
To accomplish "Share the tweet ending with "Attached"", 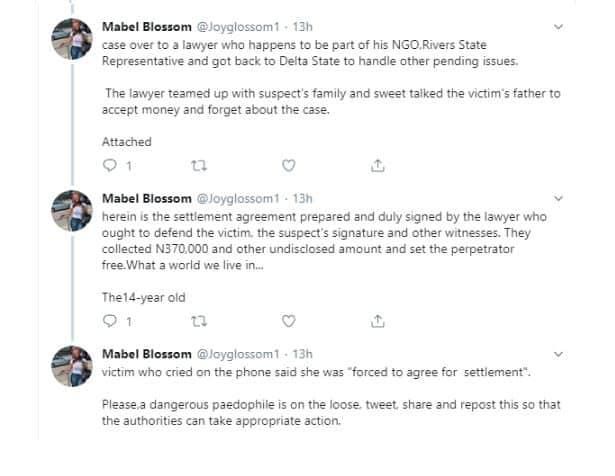I will (378, 165).
